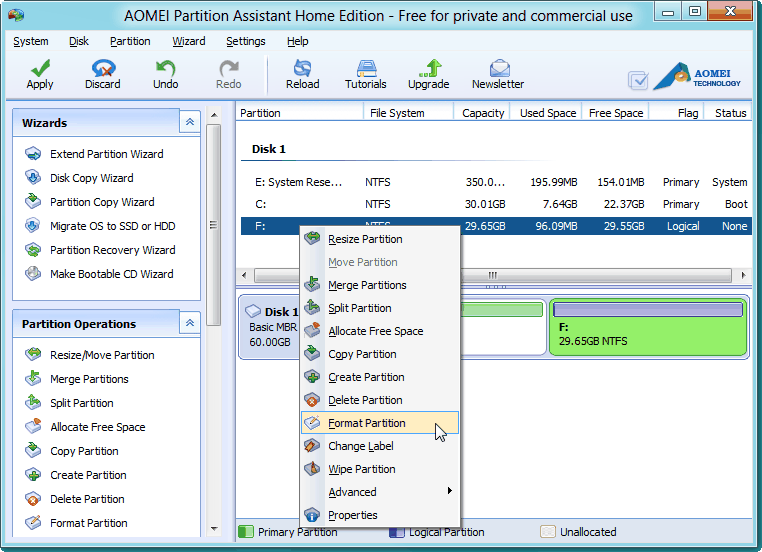Open the Help menu
This screenshot has width=762, height=552.
coord(297,41)
